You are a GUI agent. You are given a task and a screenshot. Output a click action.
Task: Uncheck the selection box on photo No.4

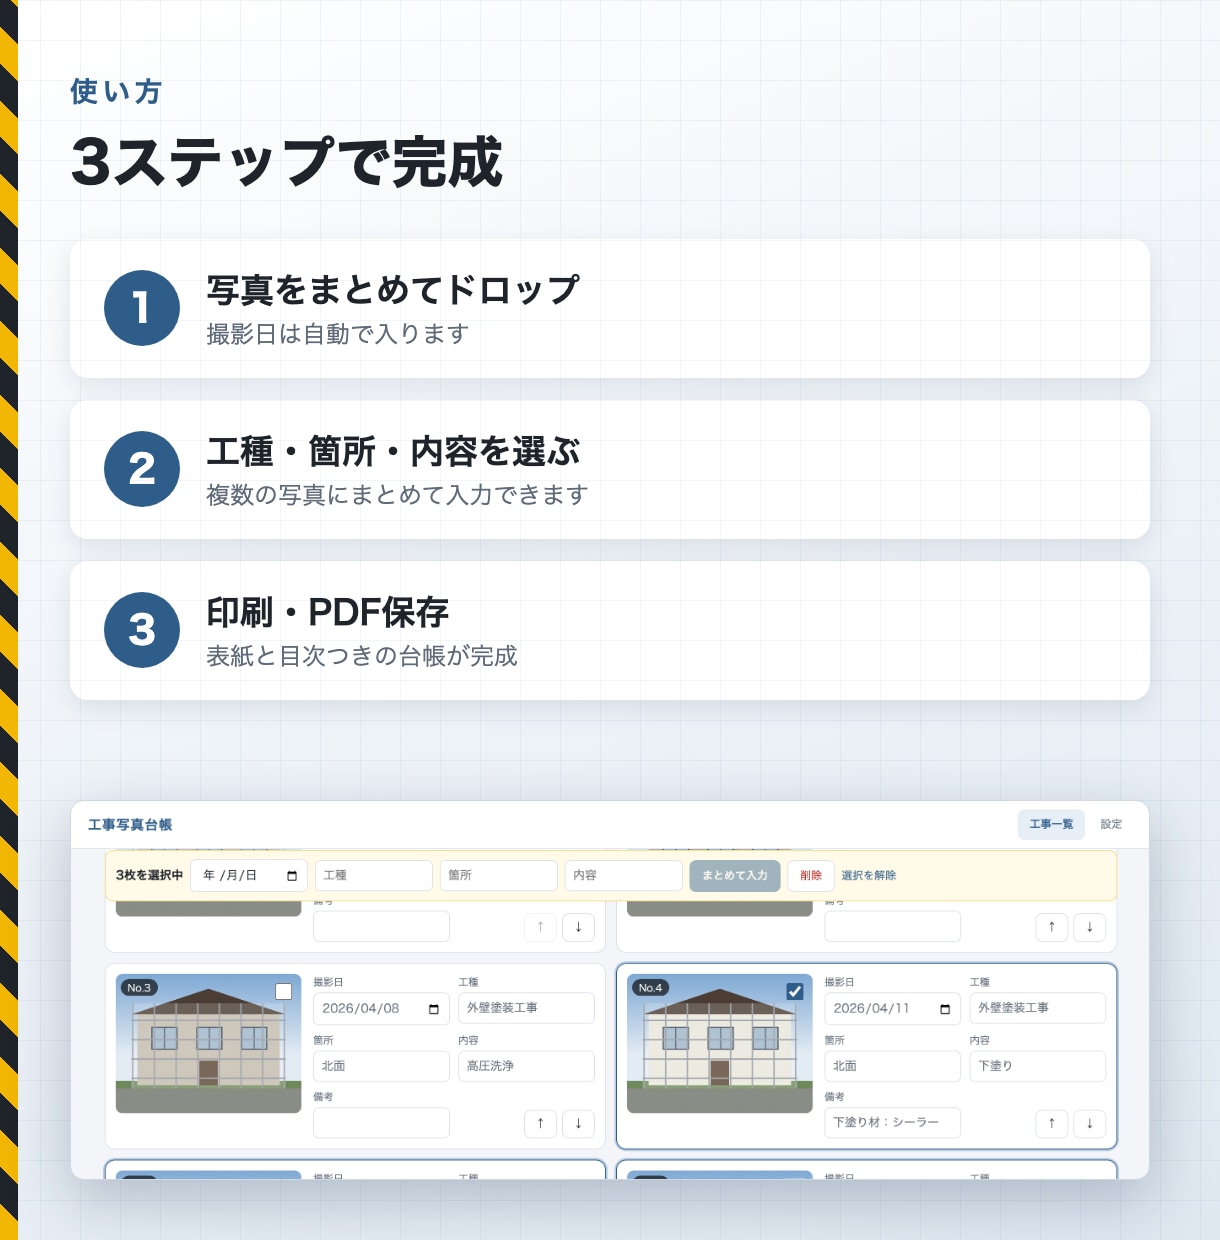click(795, 991)
